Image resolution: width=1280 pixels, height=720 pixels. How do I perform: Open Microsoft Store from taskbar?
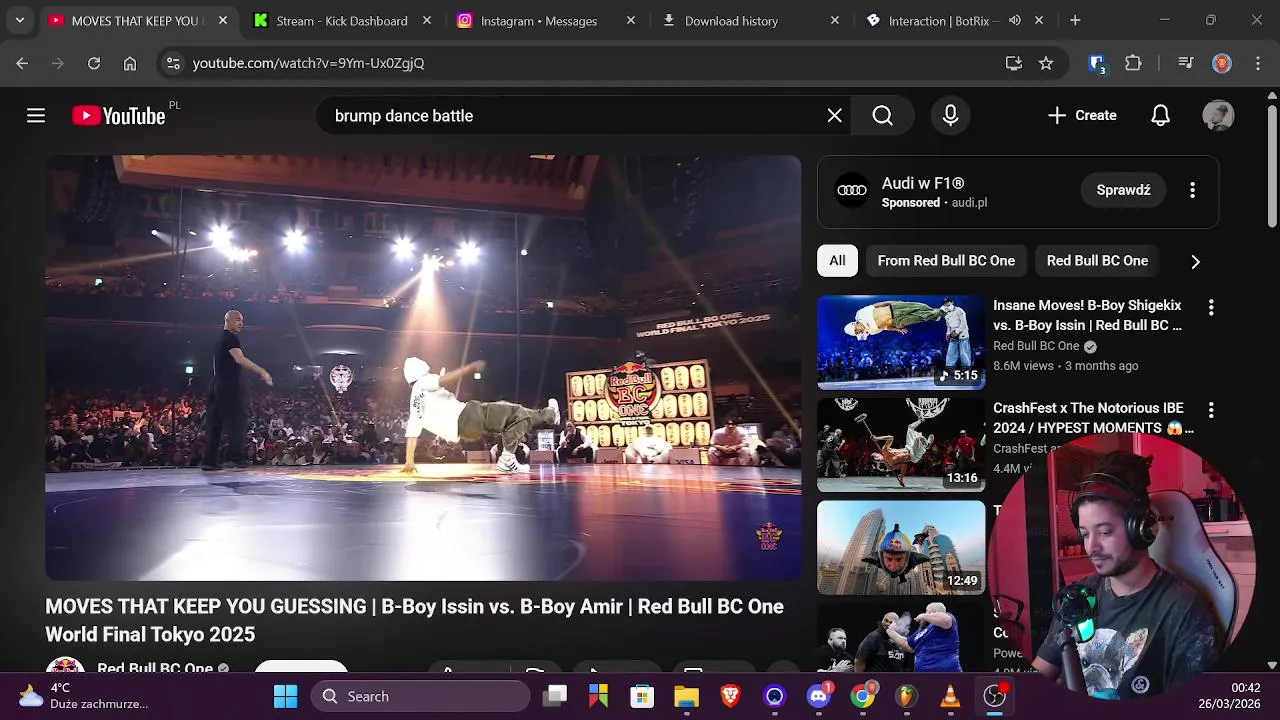(x=642, y=696)
